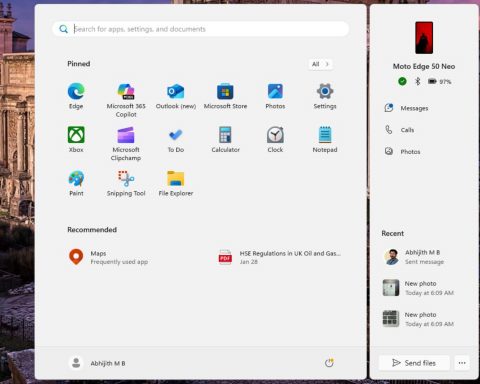The width and height of the screenshot is (480, 384).
Task: Open the three-dot more options menu
Action: 462,363
